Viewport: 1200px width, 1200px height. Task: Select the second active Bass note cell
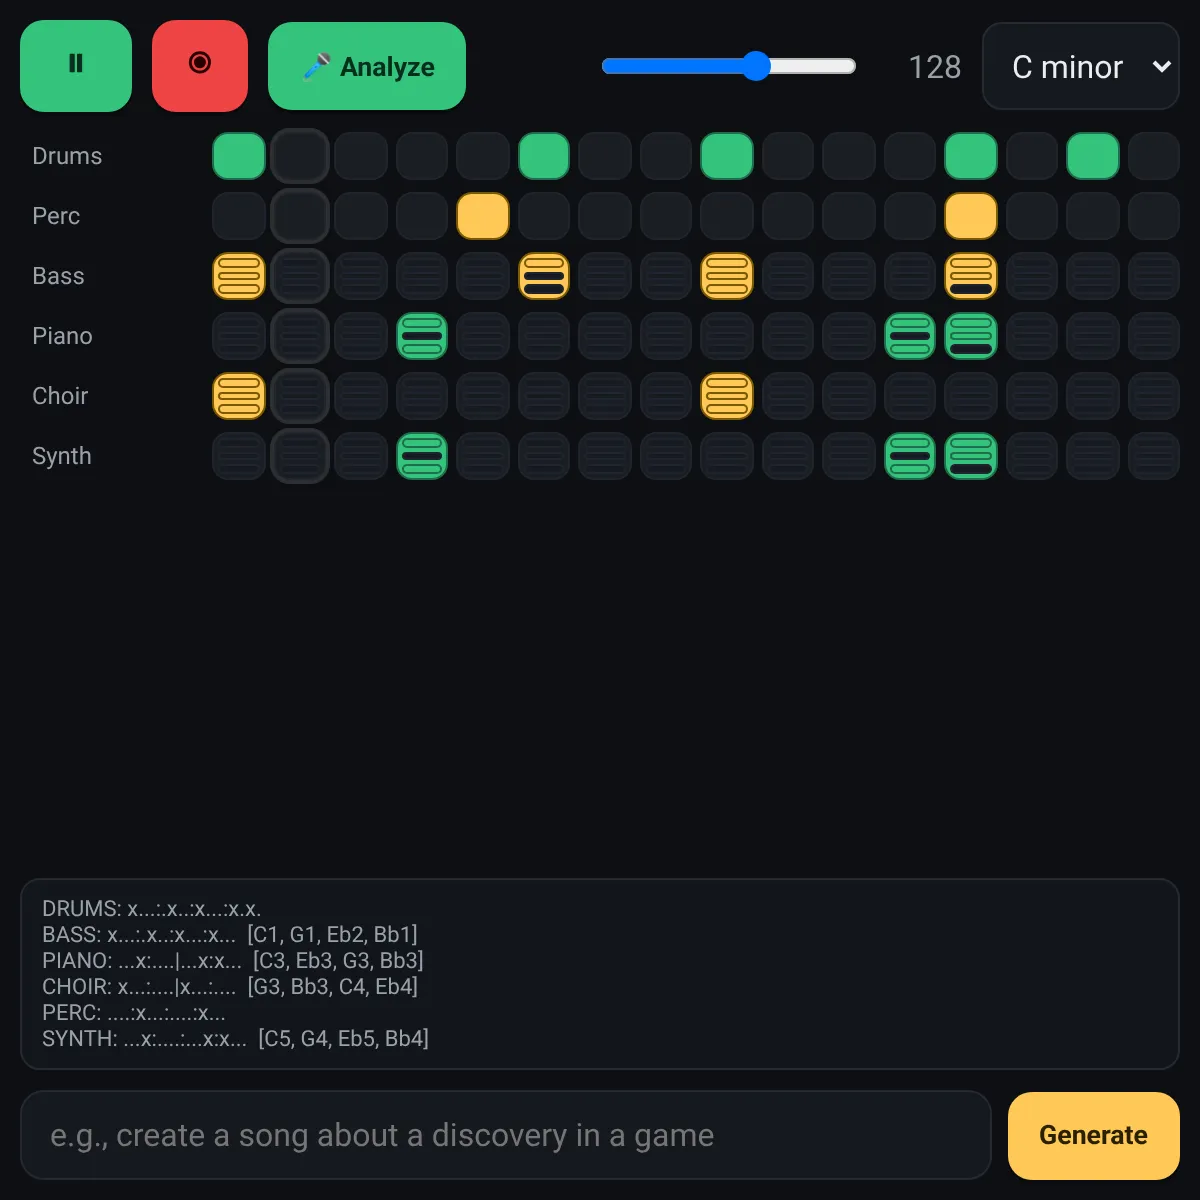544,276
